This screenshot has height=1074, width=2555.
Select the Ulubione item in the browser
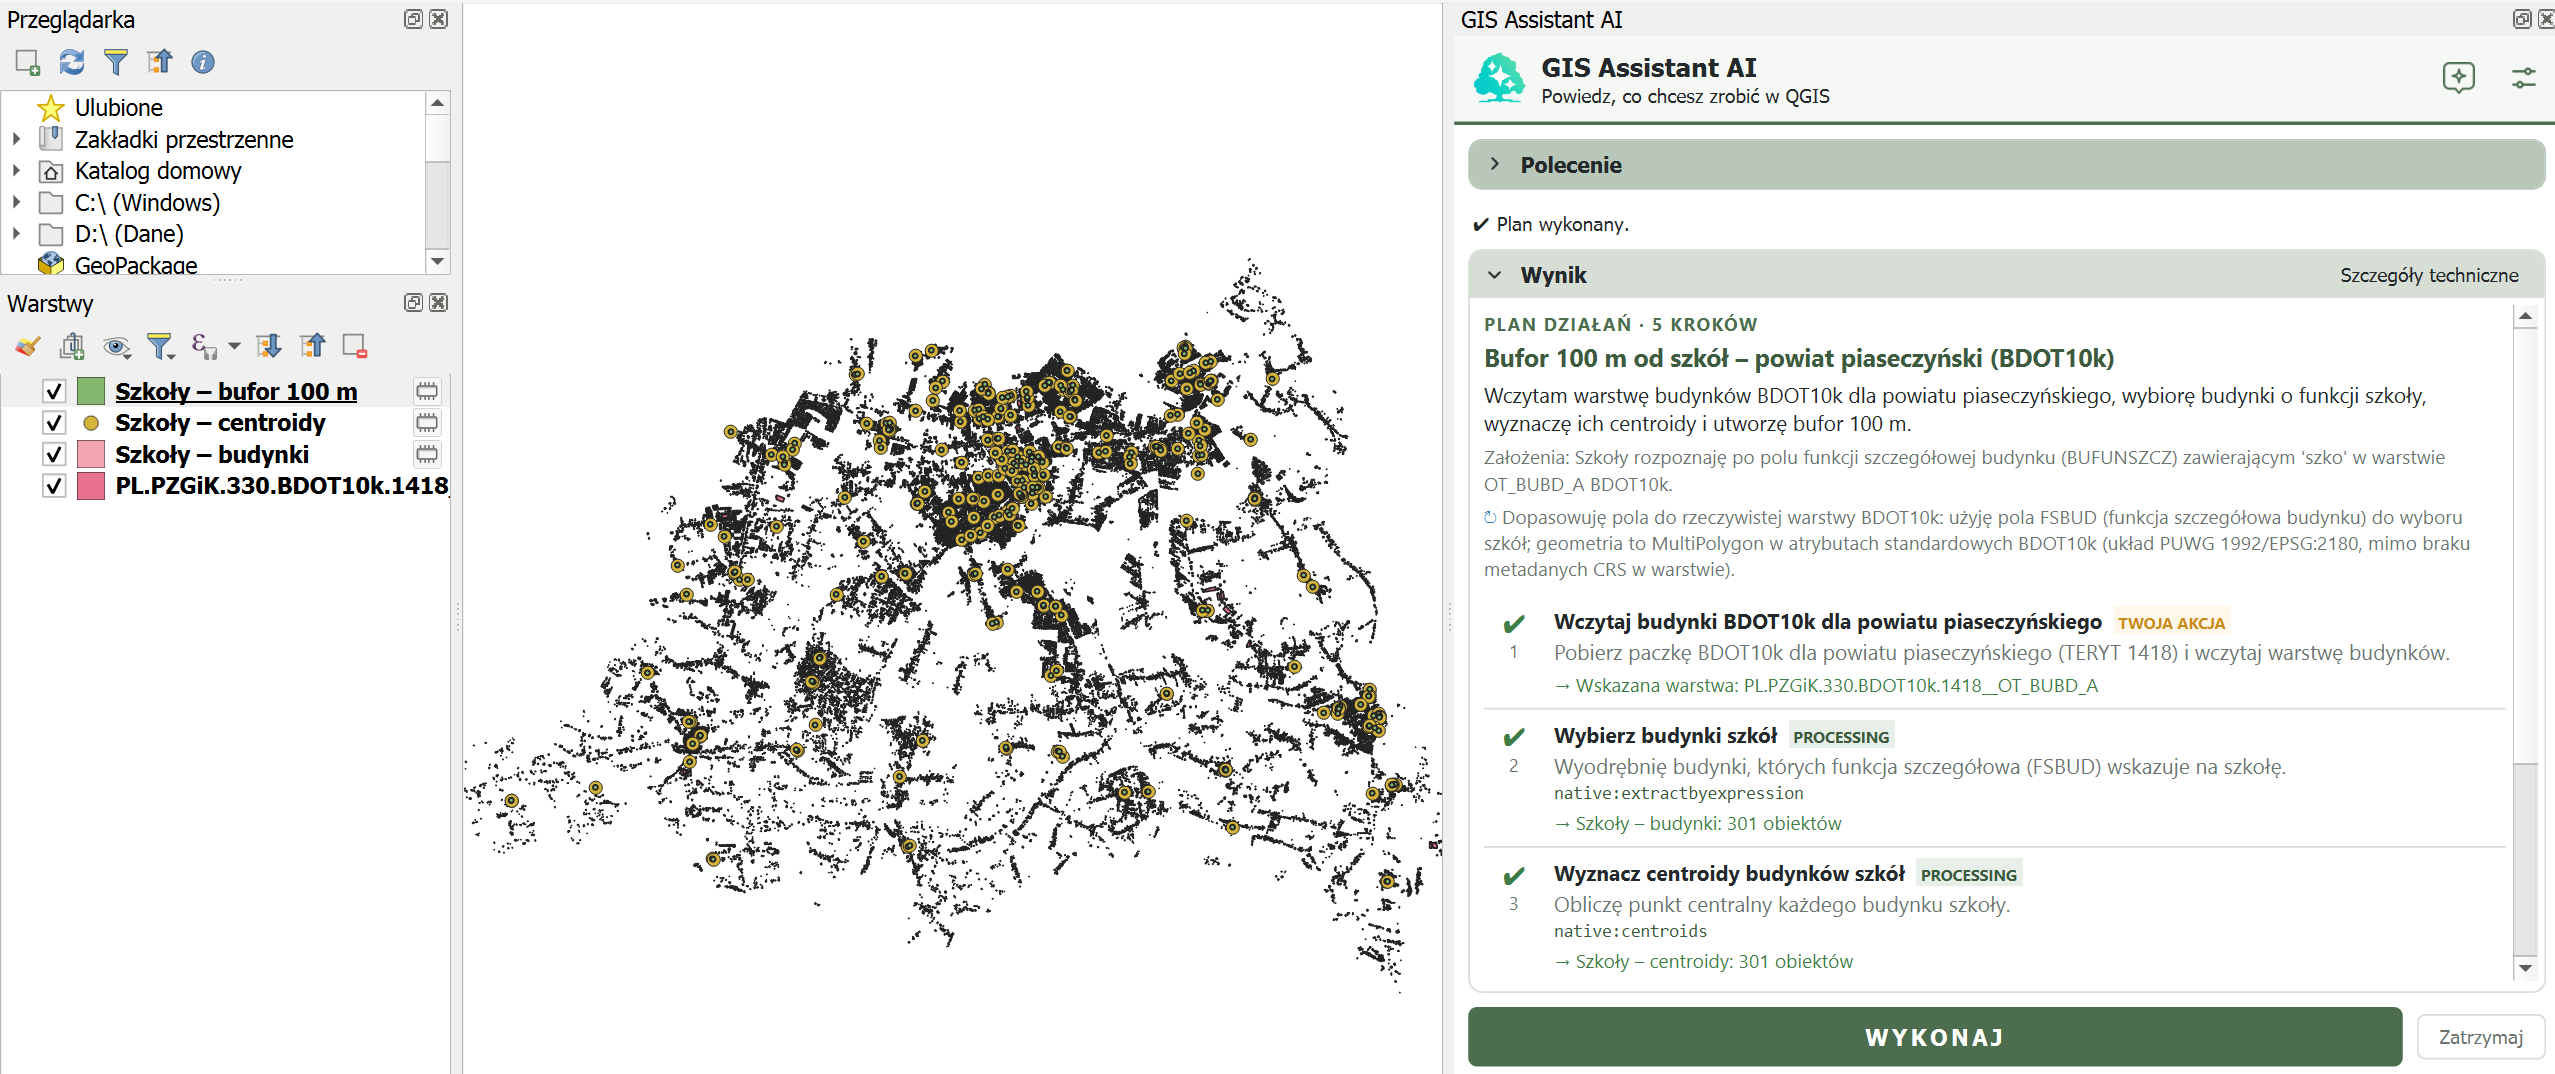click(x=119, y=108)
